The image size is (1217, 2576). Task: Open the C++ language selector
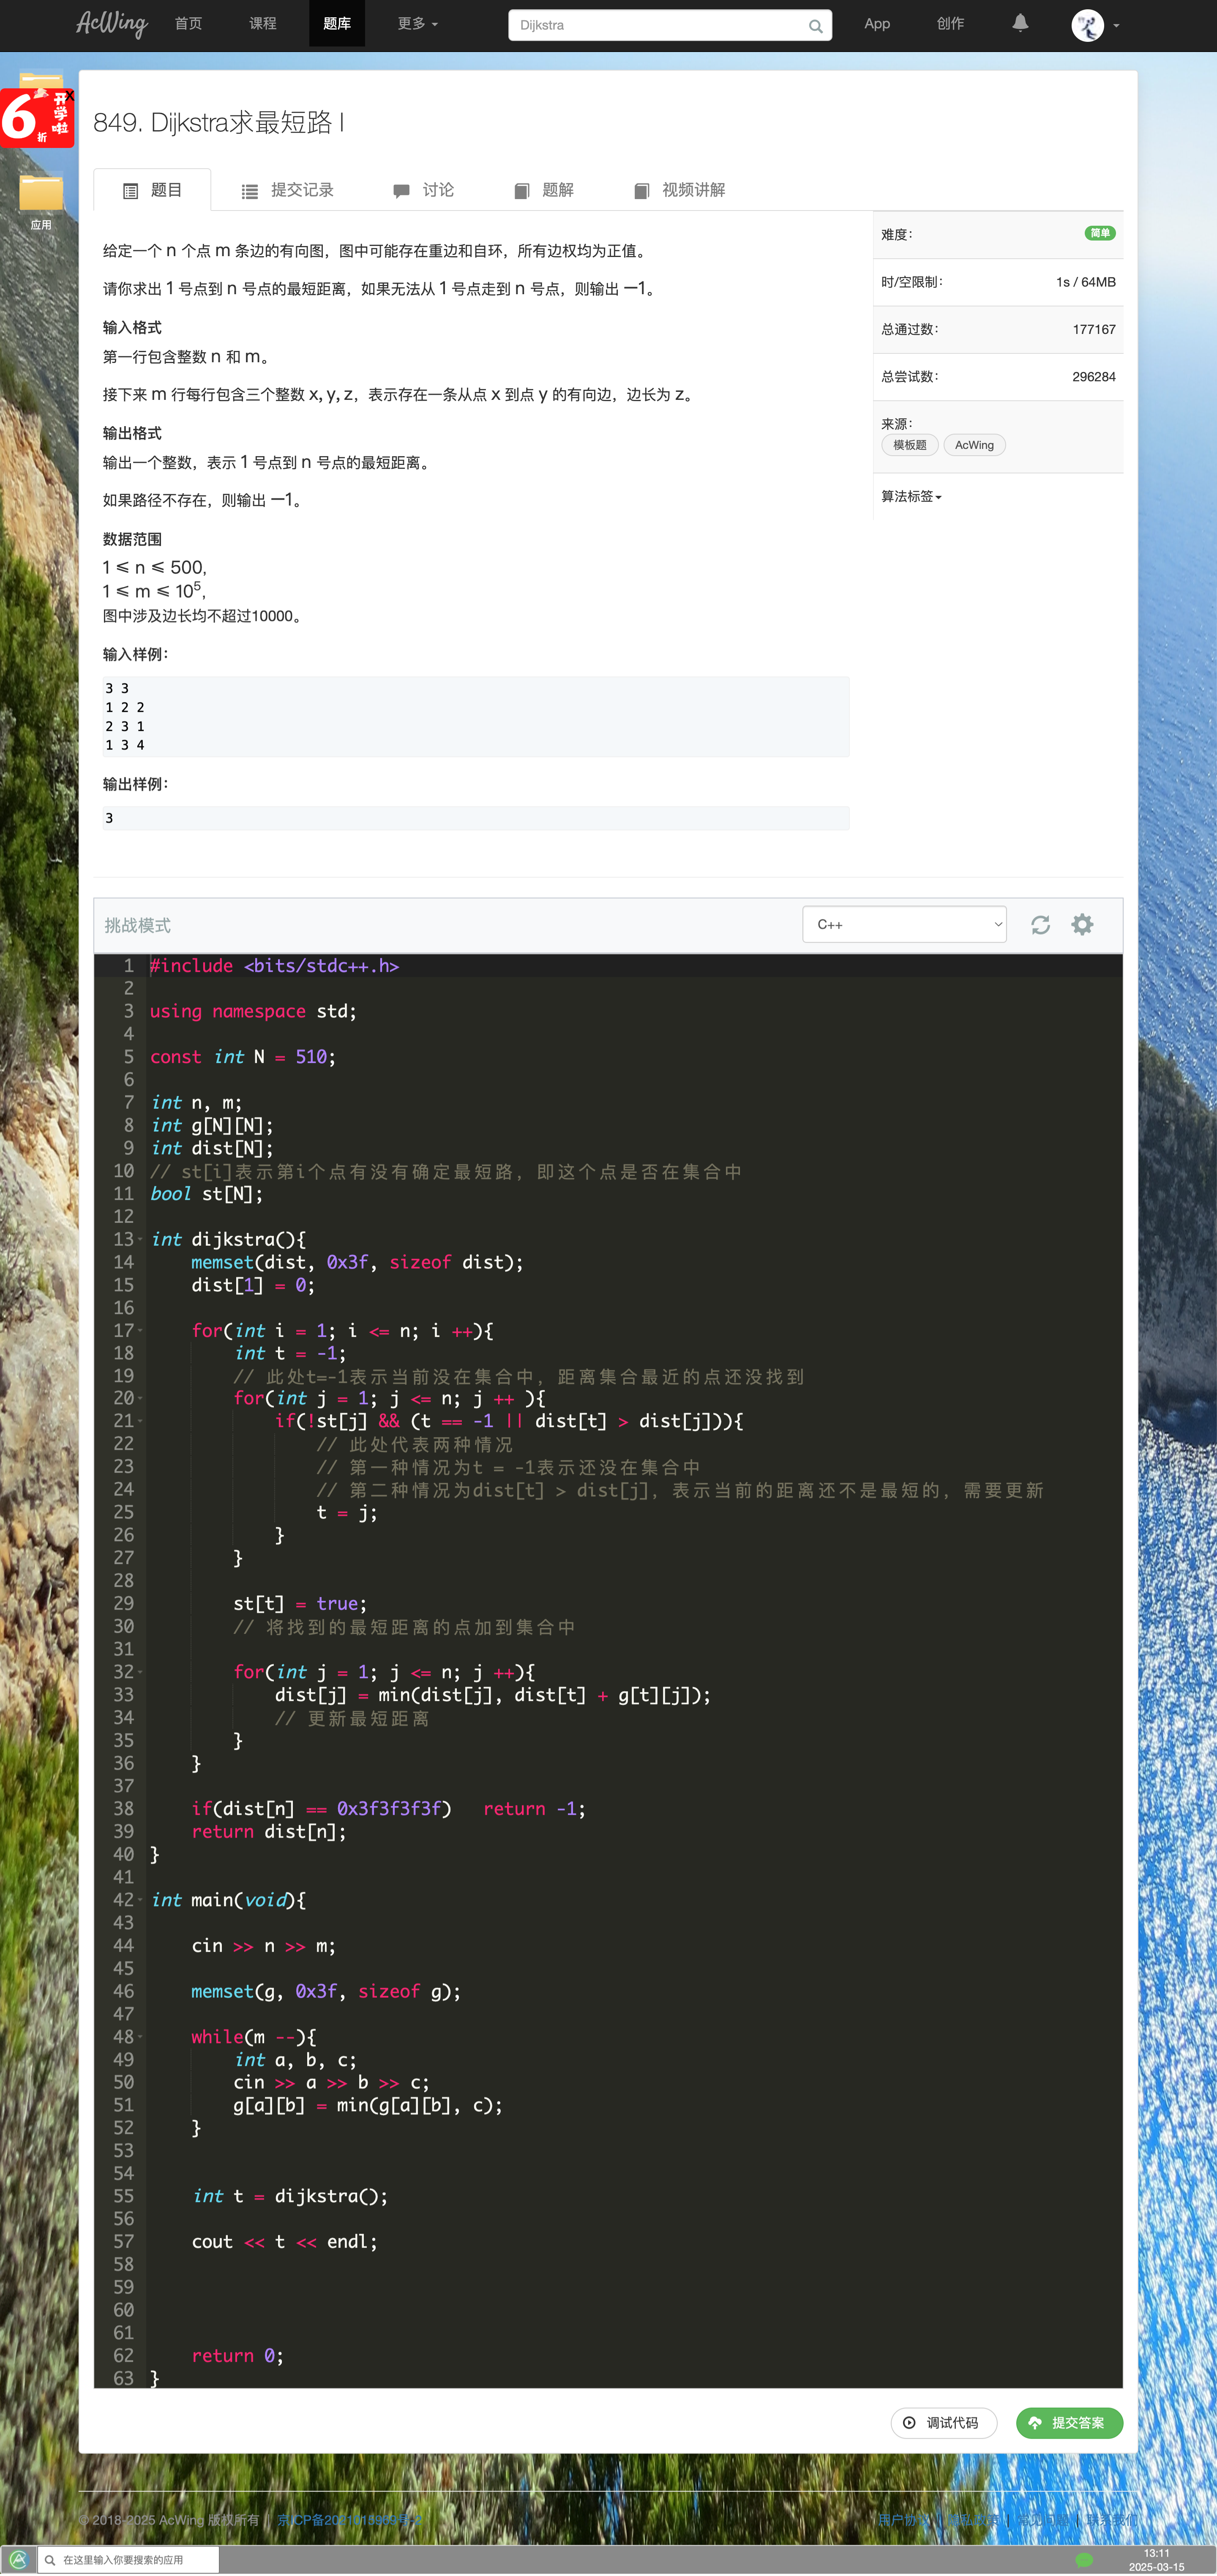[904, 924]
